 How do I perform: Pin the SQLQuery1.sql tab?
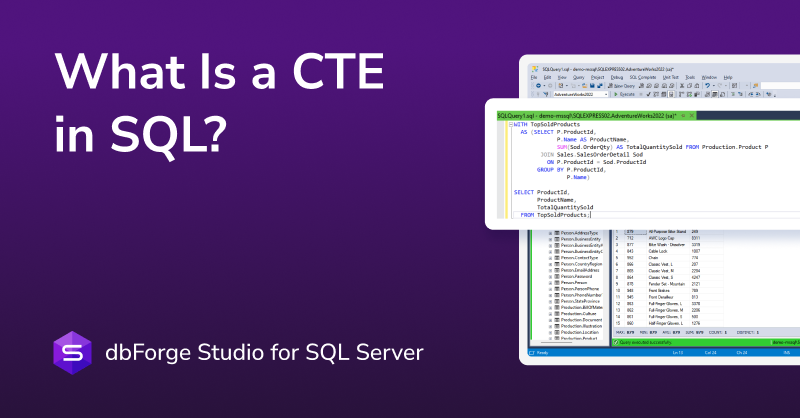[x=683, y=116]
